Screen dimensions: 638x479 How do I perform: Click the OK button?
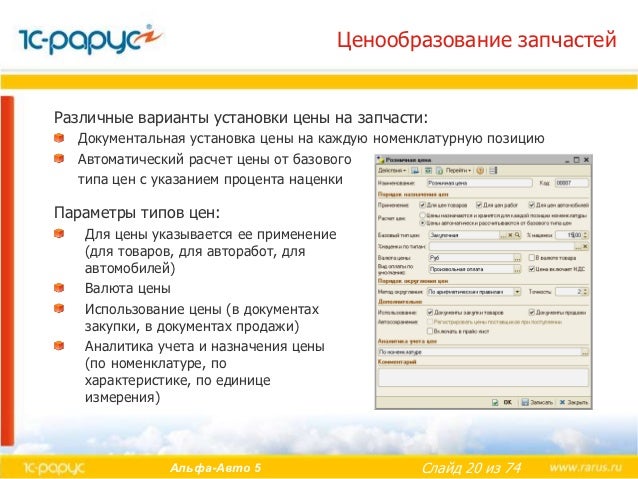503,402
